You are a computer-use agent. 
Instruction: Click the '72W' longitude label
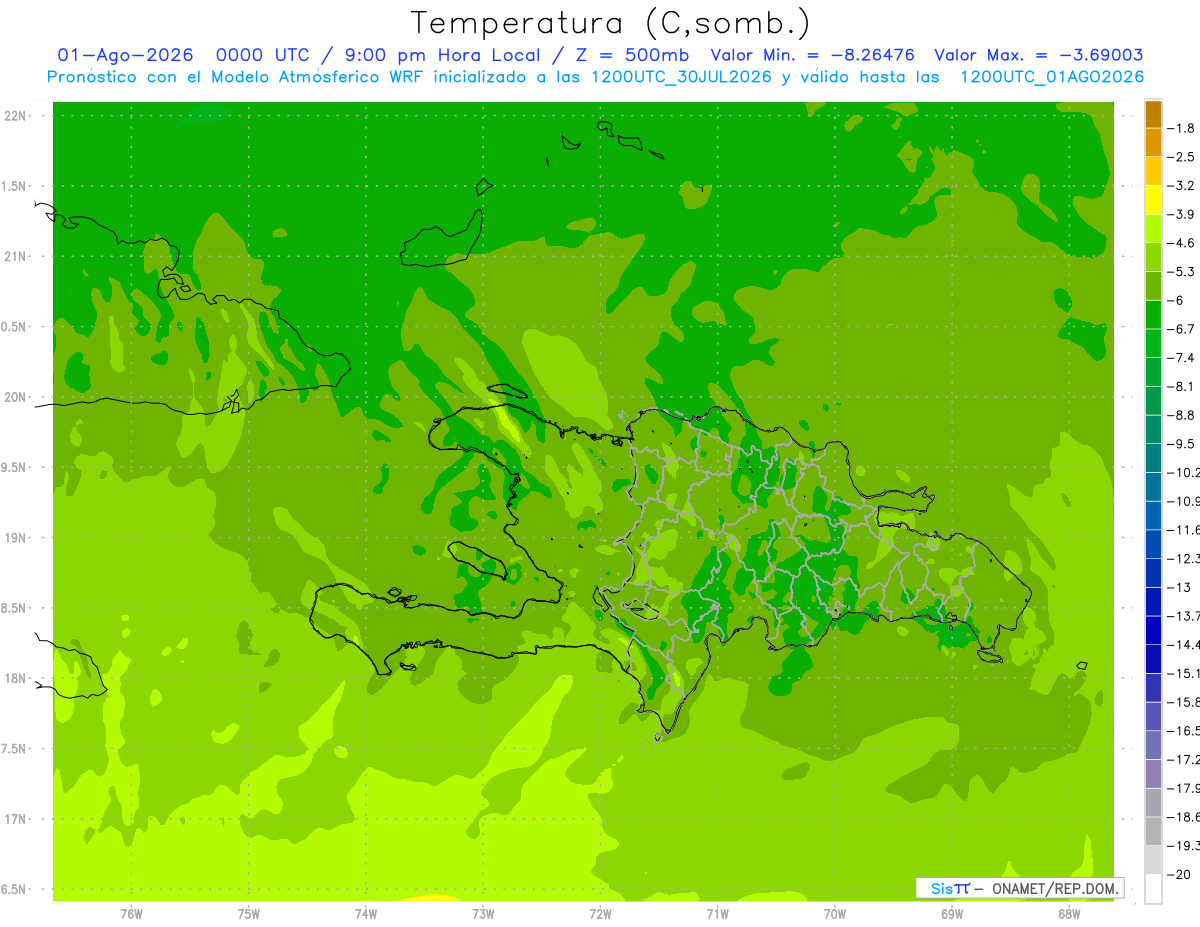(600, 914)
